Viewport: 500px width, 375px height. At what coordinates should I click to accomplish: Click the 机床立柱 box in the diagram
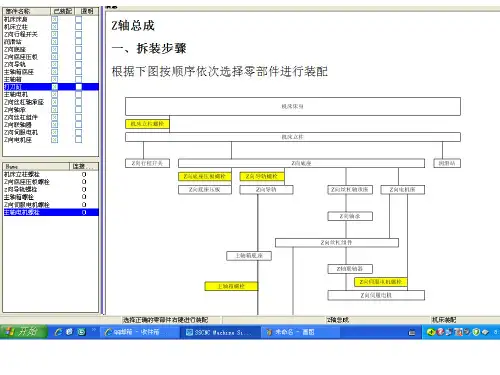(x=293, y=137)
